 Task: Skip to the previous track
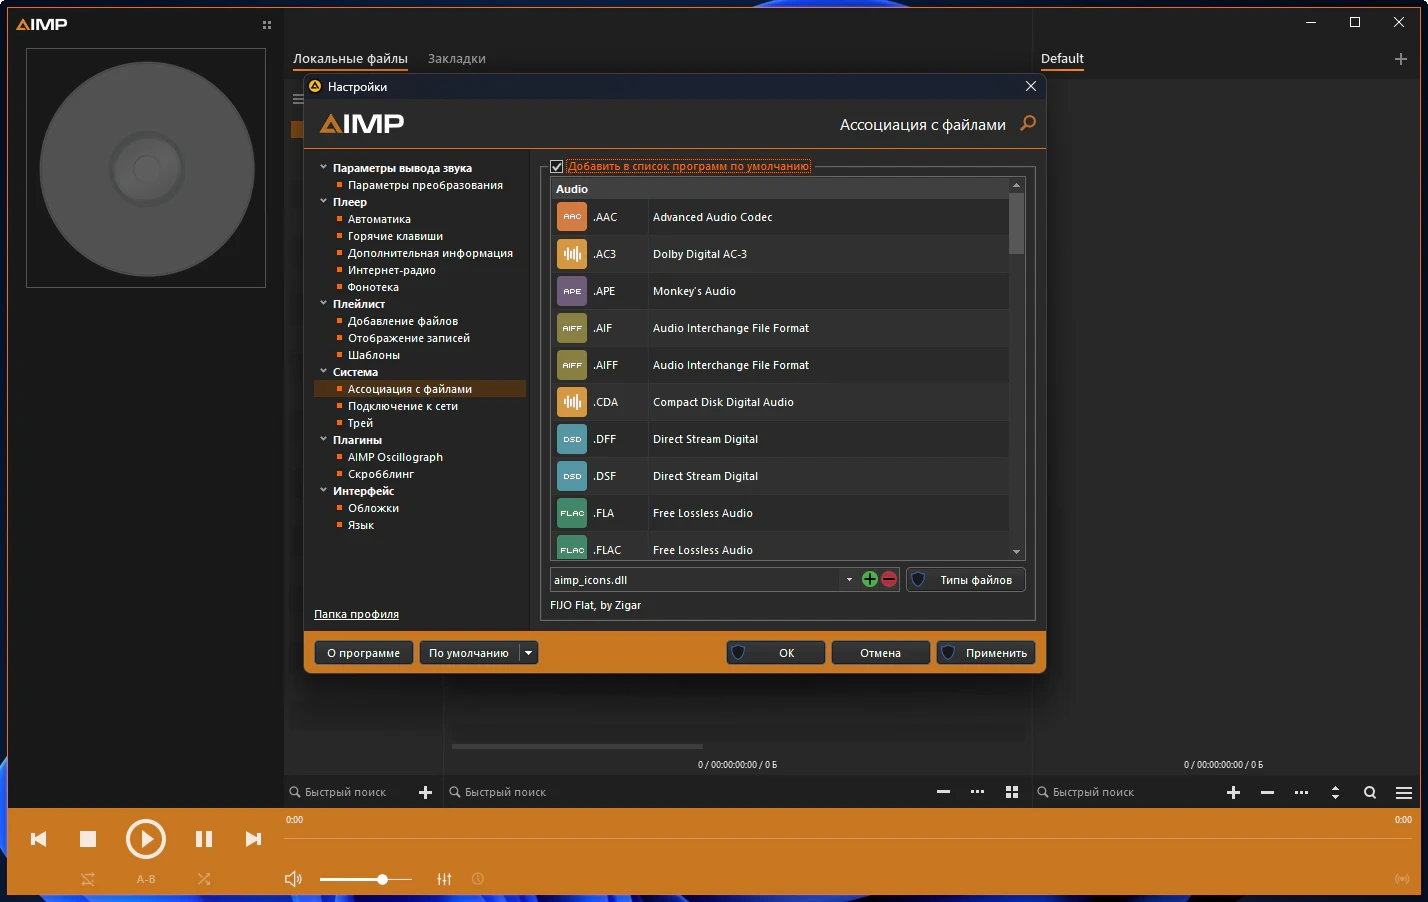[x=39, y=839]
